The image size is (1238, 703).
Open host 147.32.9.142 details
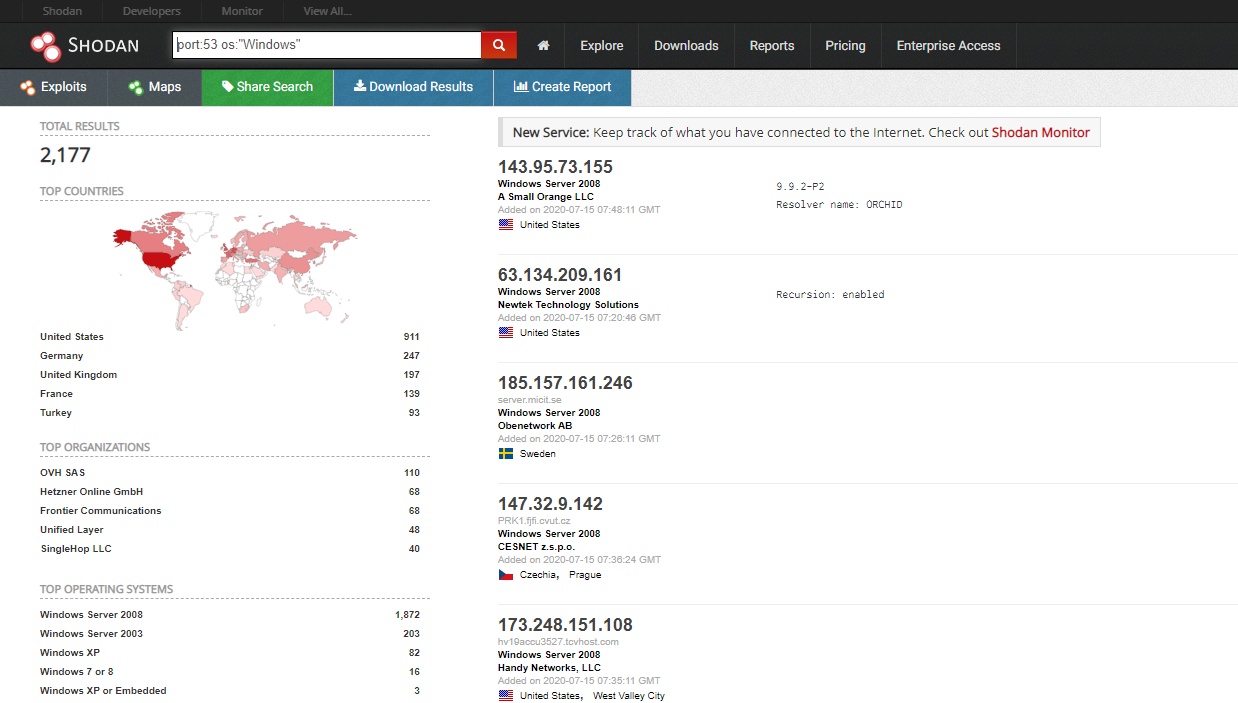550,504
